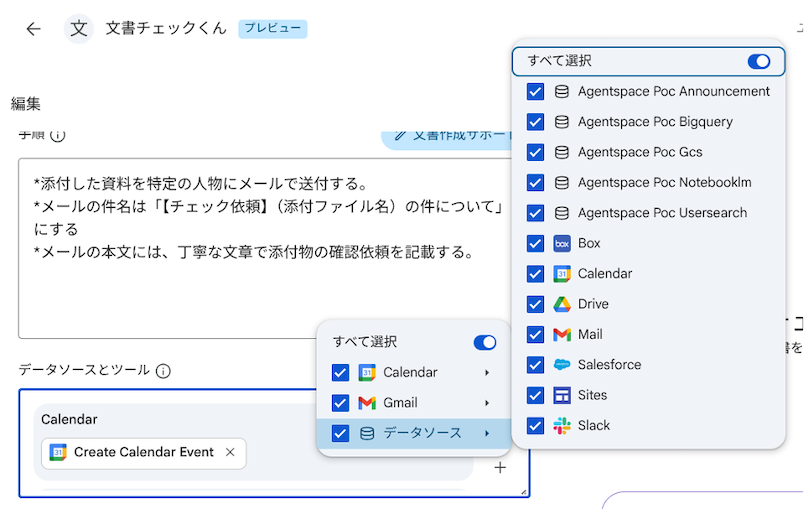Uncheck the Box checkbox
The width and height of the screenshot is (804, 509).
[535, 243]
